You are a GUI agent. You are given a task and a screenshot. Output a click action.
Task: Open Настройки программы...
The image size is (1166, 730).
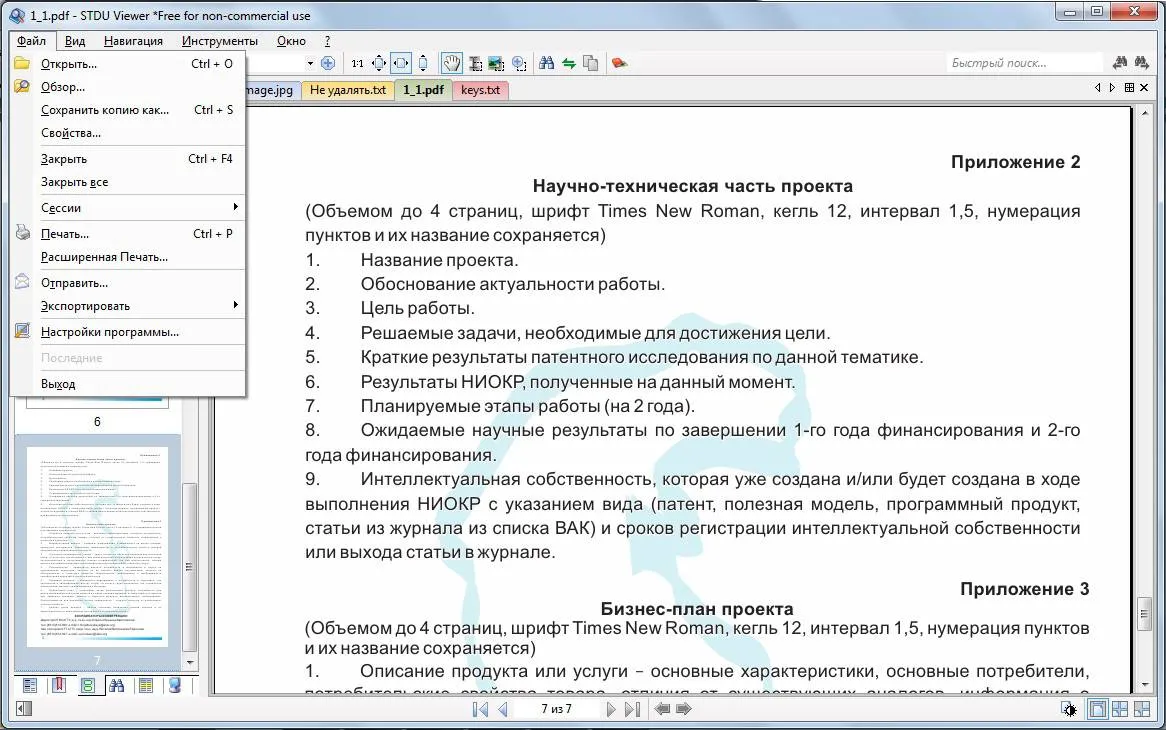127,332
